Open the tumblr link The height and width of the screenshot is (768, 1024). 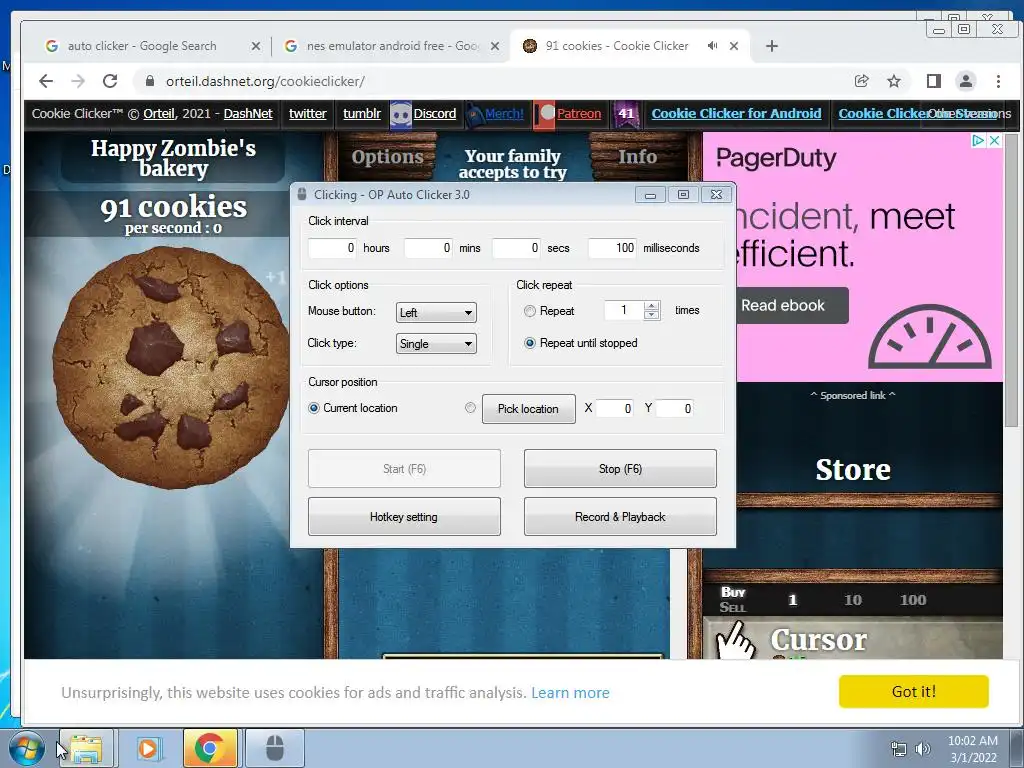pyautogui.click(x=362, y=114)
